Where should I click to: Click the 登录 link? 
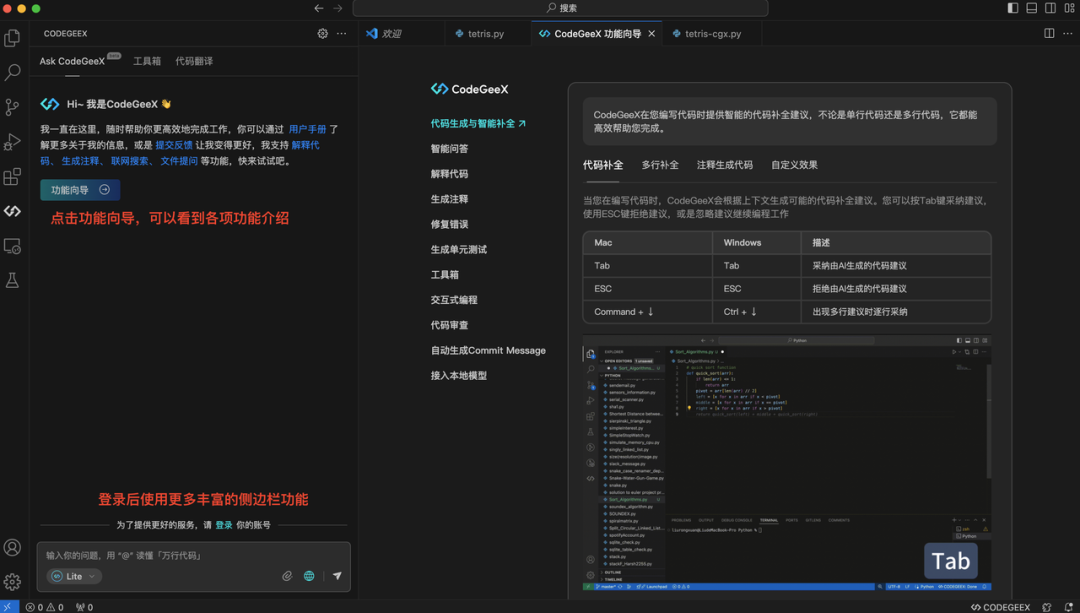click(x=224, y=525)
